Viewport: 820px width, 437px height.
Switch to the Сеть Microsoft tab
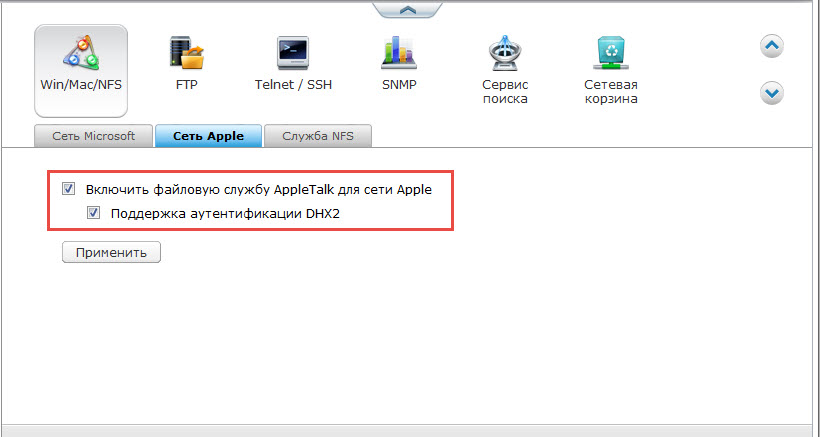[x=94, y=136]
